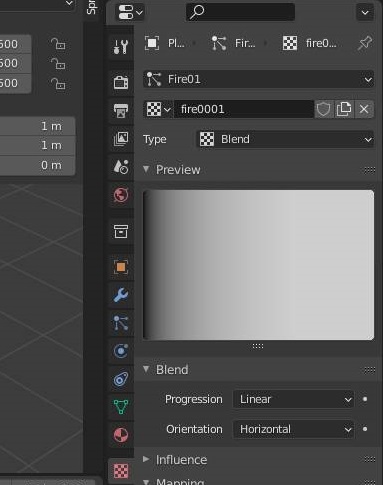This screenshot has width=383, height=485.
Task: Toggle fake user shield for fire0001
Action: pos(323,109)
